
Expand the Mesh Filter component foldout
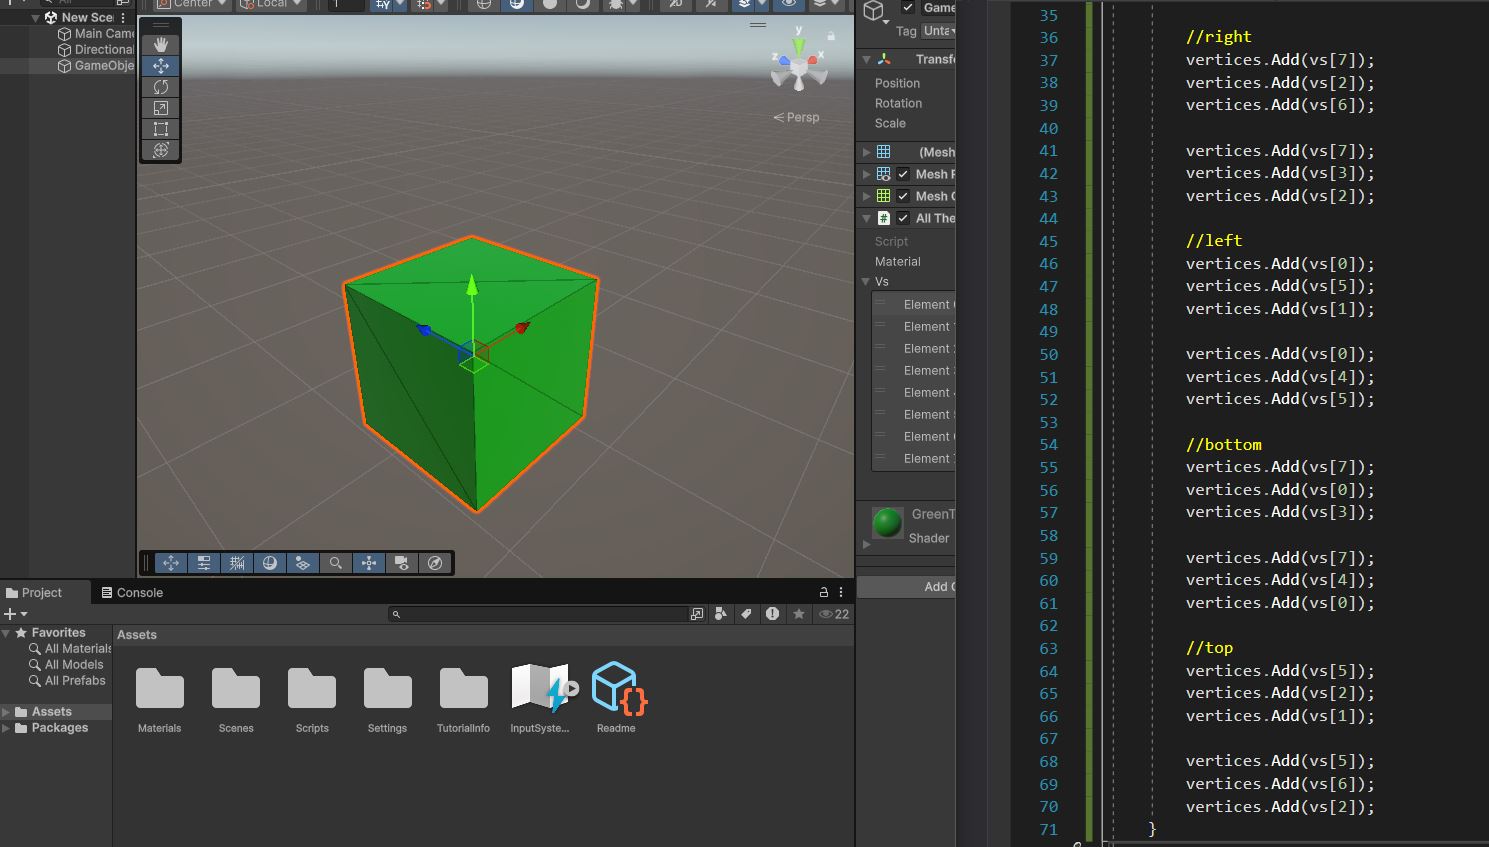pos(866,152)
